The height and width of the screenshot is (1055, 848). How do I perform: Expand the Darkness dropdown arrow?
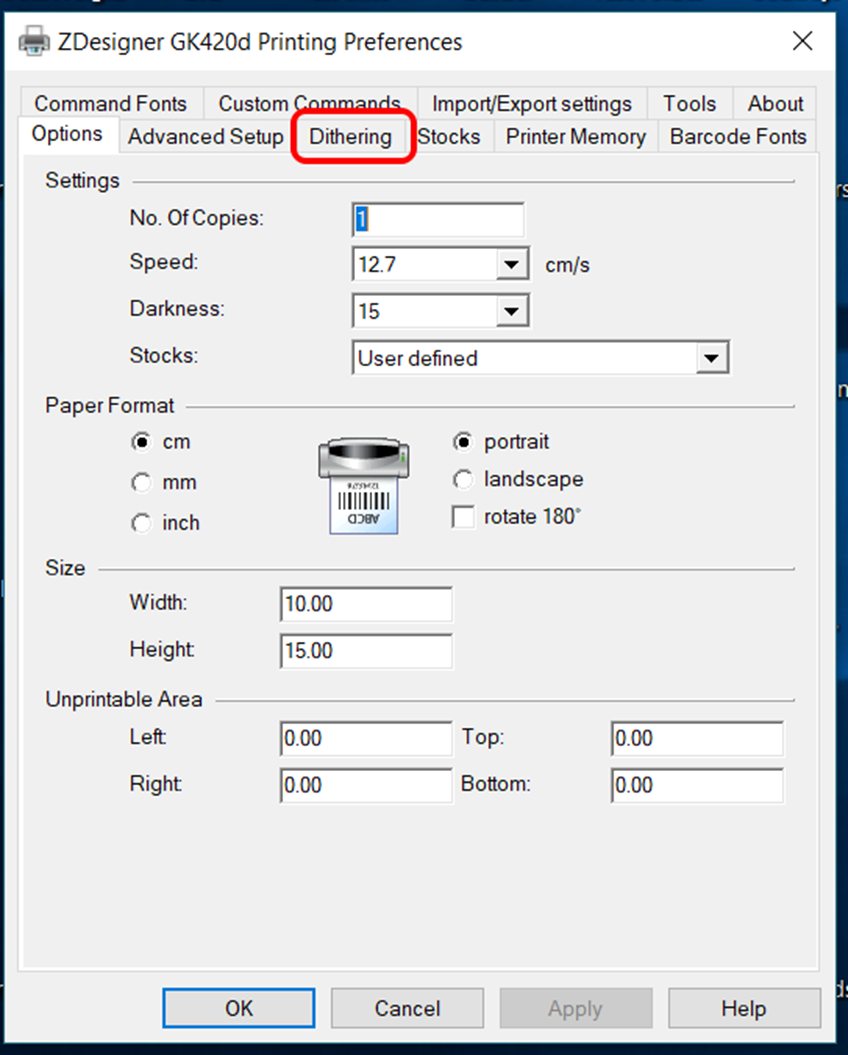(x=511, y=311)
